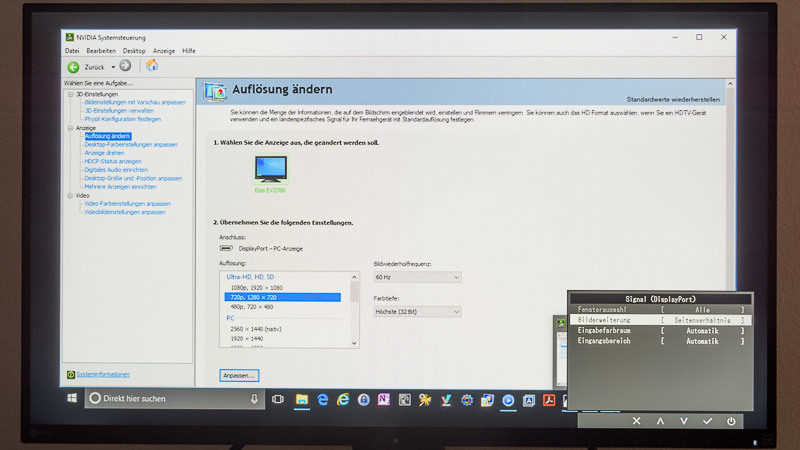Open the Farbtiefe Höchste (32 Bit) dropdown
The image size is (800, 450).
pos(417,312)
